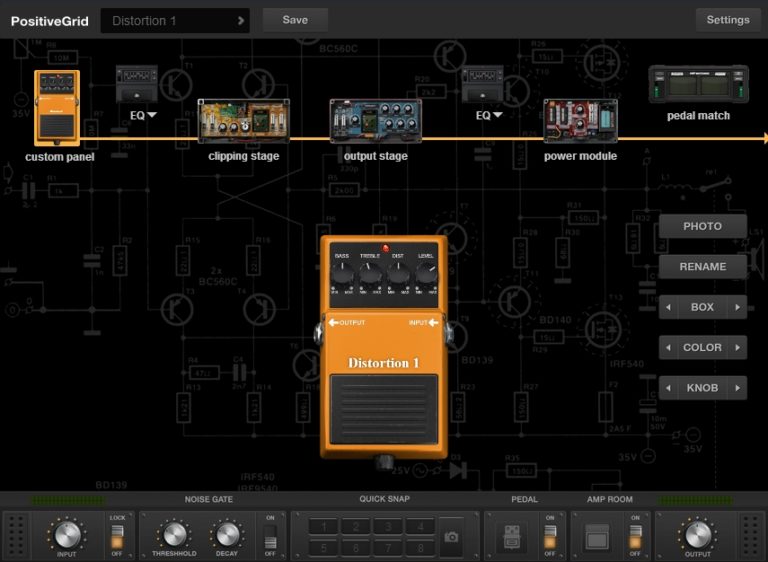Viewport: 768px width, 562px height.
Task: Click the RENAME button
Action: tap(702, 267)
